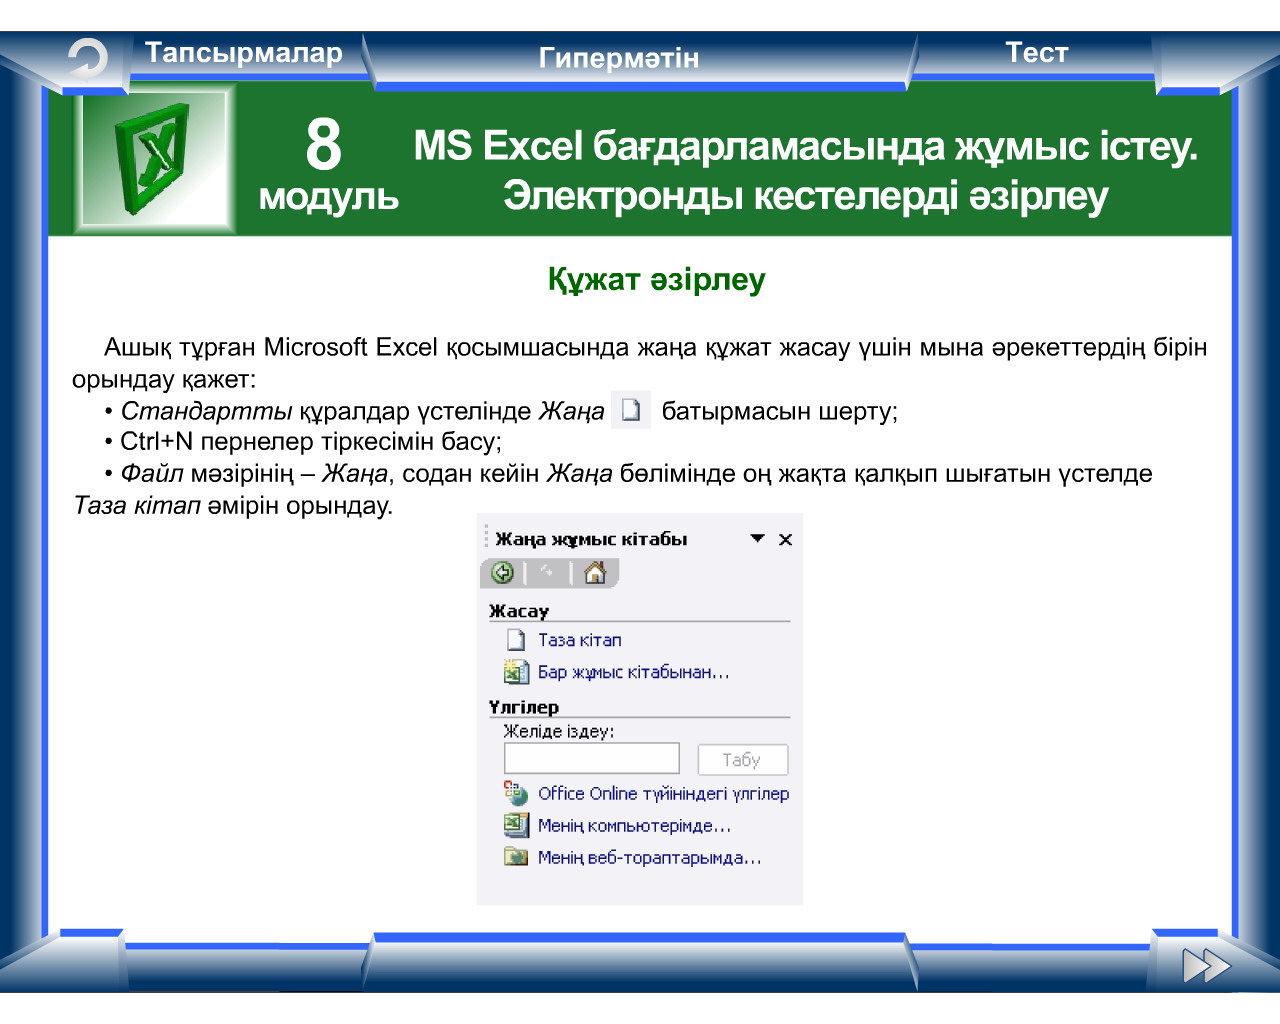The width and height of the screenshot is (1280, 1024).
Task: Click the Жасау section heading
Action: [x=519, y=611]
